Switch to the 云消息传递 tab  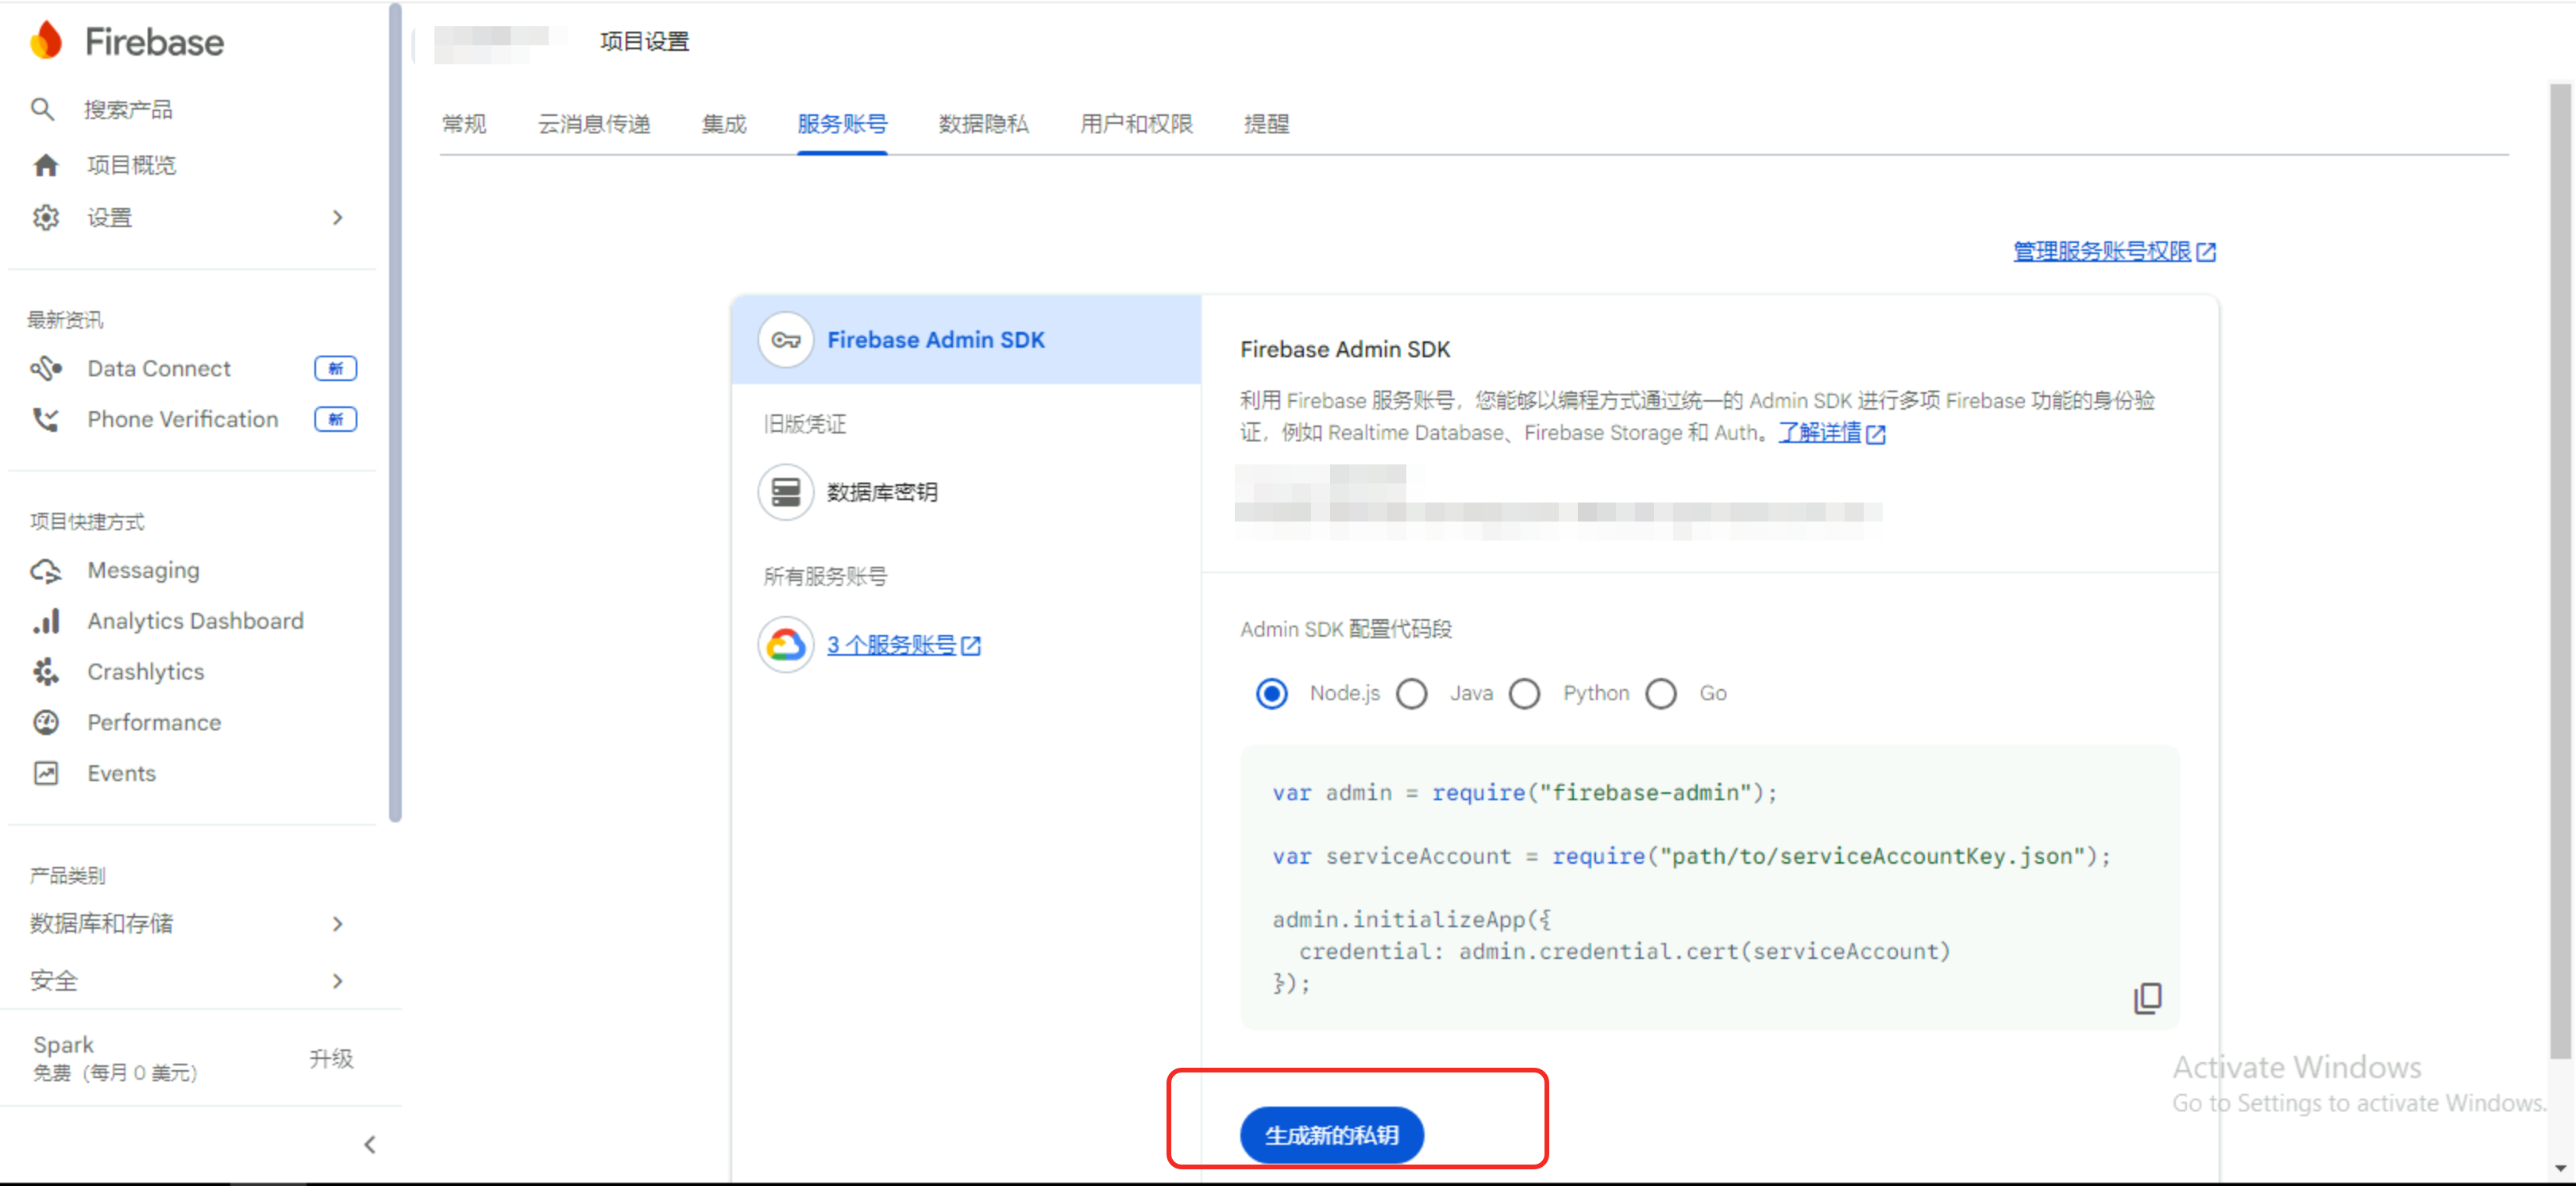(594, 124)
